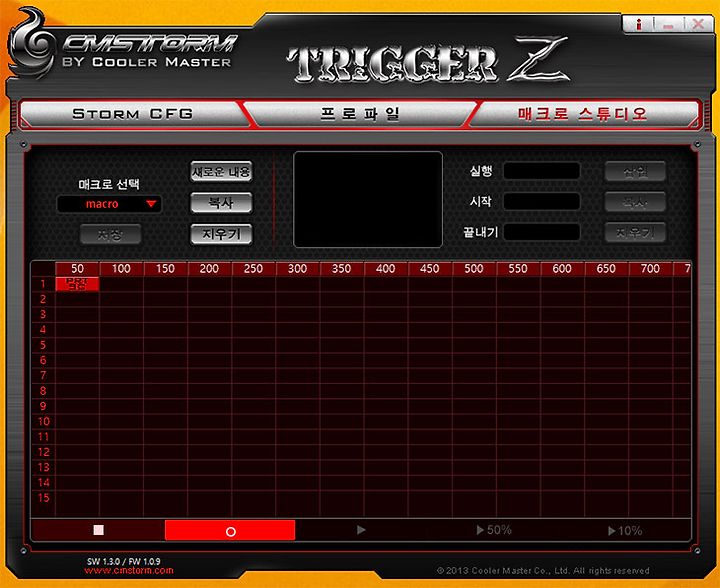Select row number 15 in grid

click(43, 498)
